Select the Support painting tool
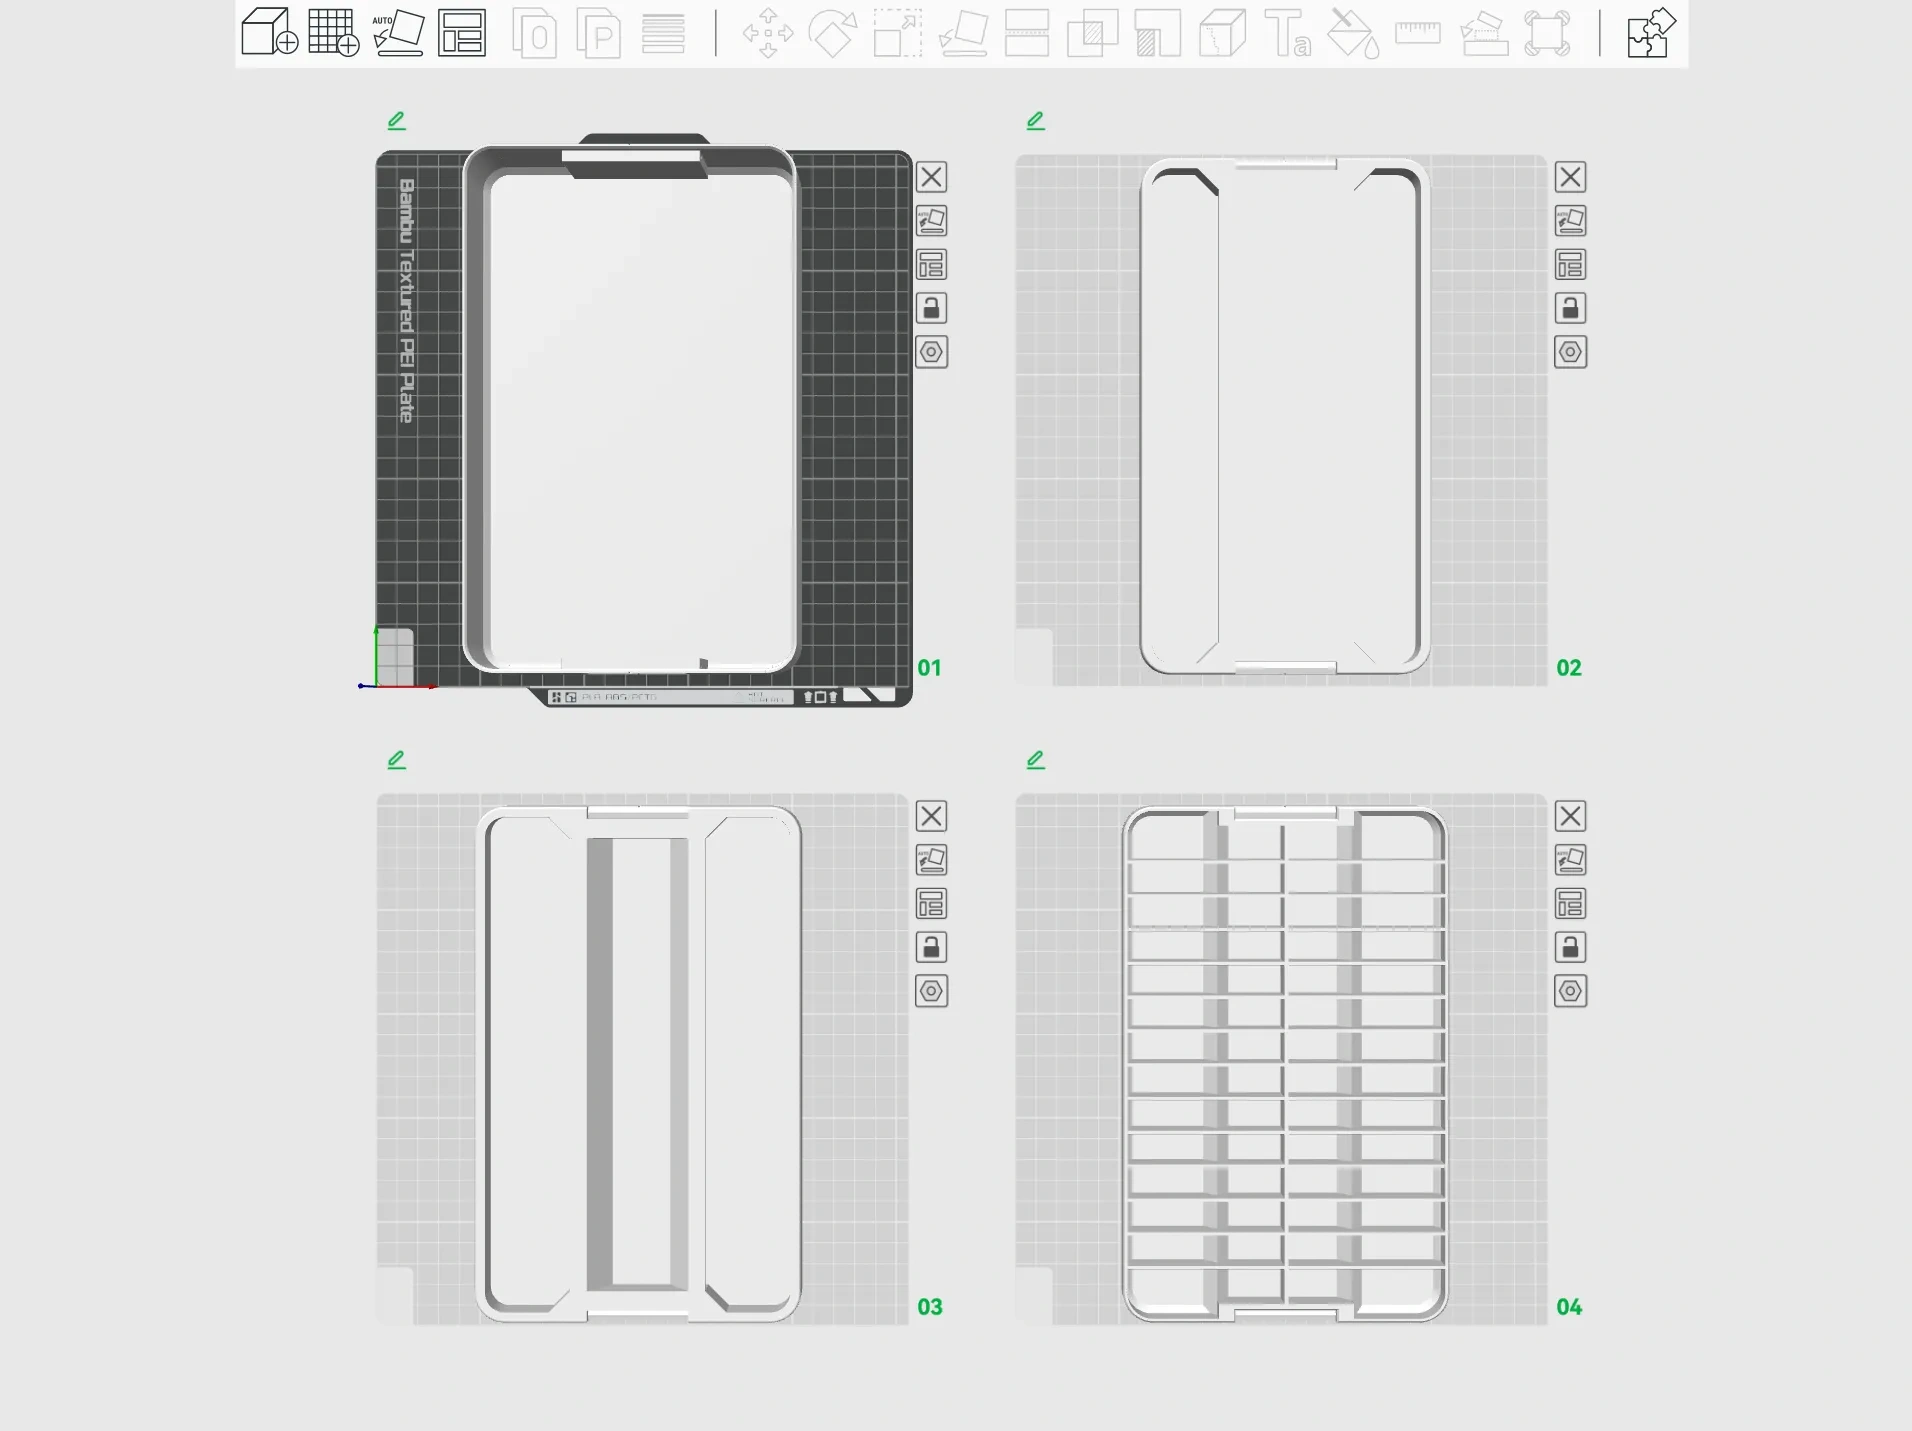 click(x=1158, y=33)
